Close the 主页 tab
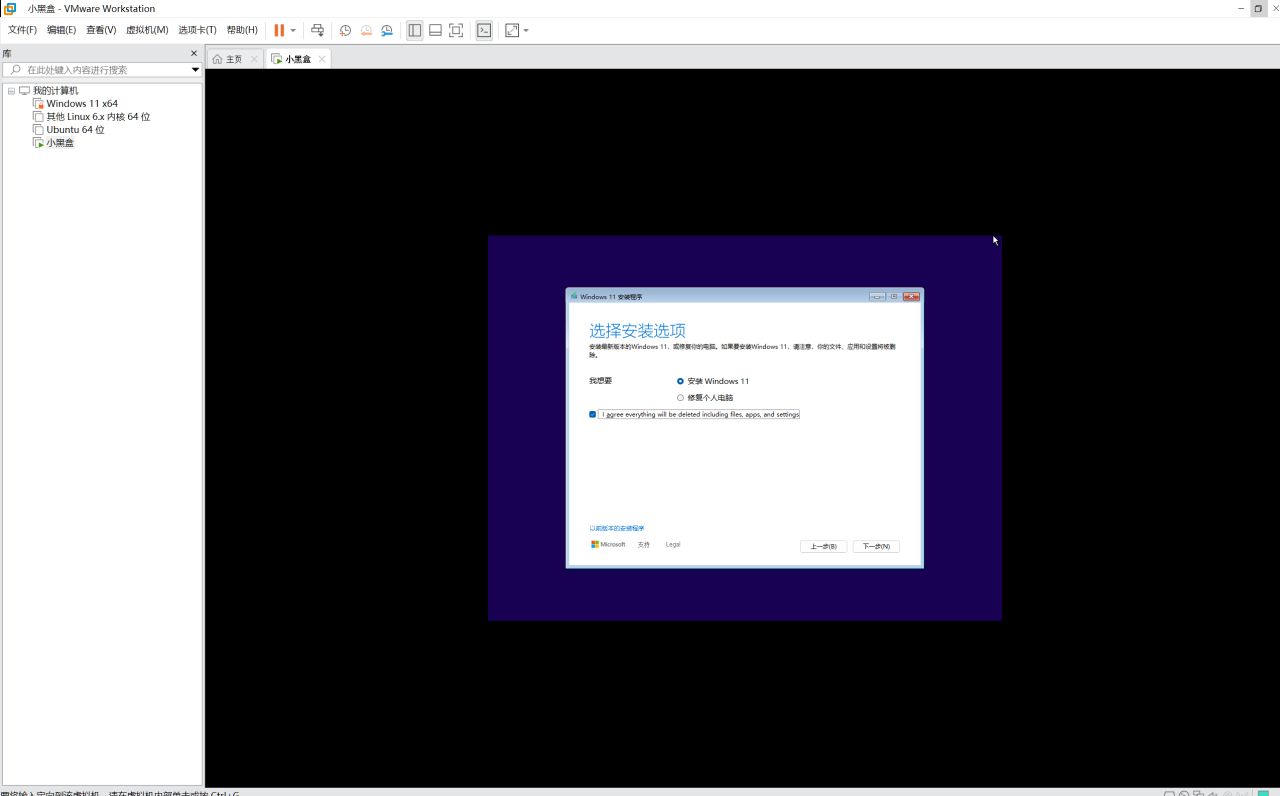Viewport: 1280px width, 796px height. coord(254,59)
